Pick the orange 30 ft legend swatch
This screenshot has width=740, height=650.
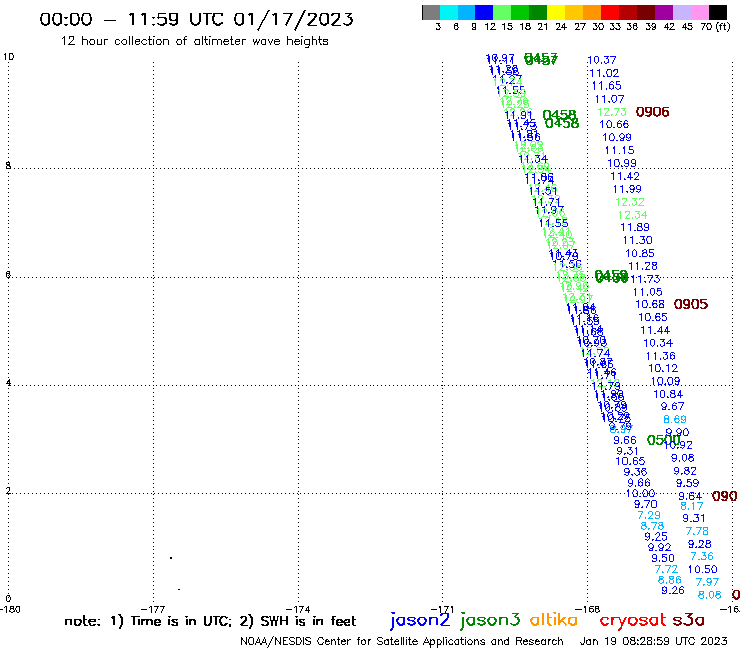tap(592, 12)
